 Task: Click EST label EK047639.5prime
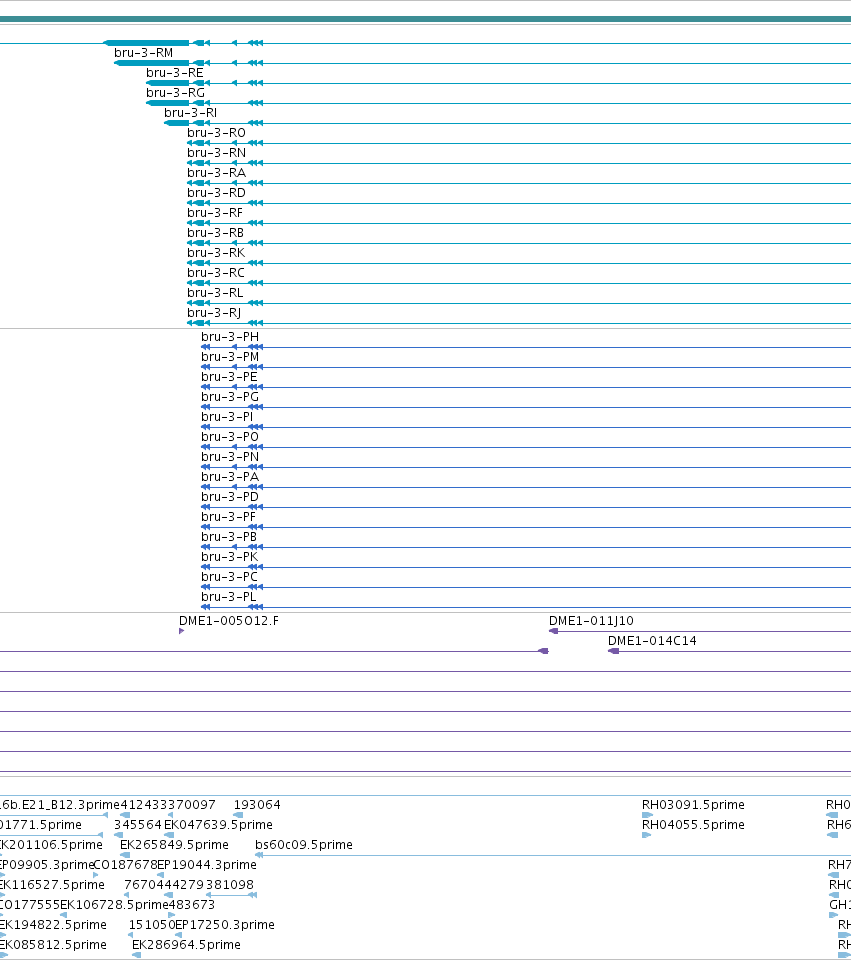(x=219, y=825)
